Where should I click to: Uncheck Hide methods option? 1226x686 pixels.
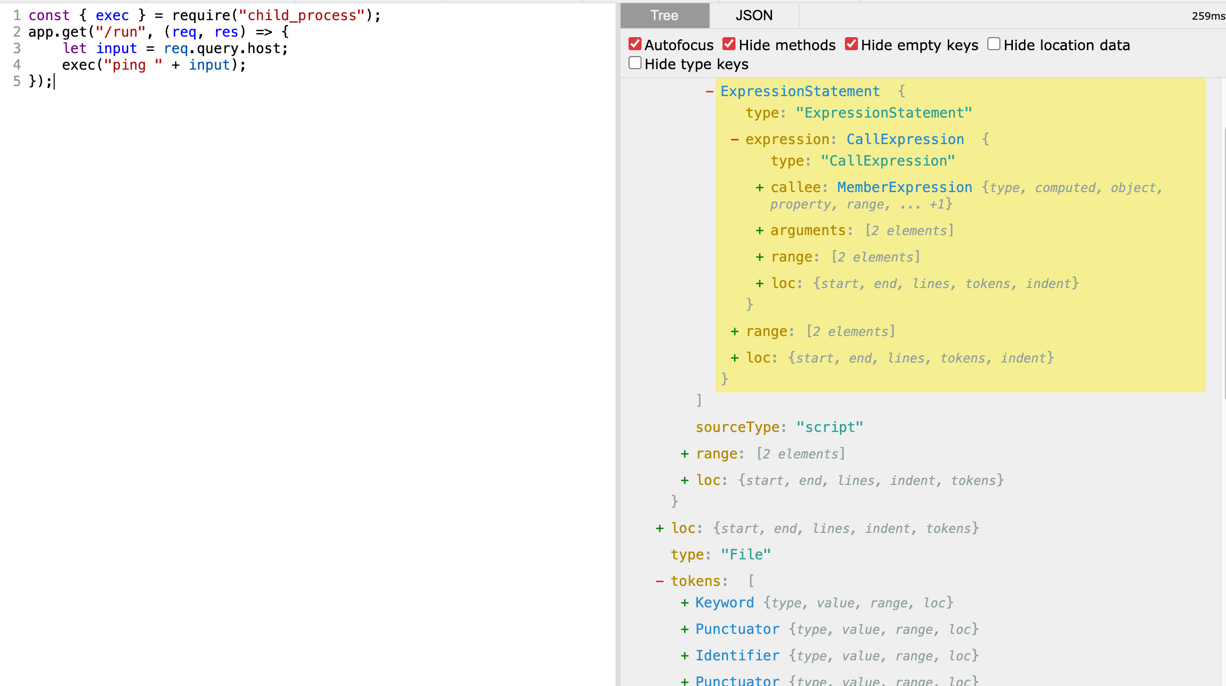click(729, 44)
